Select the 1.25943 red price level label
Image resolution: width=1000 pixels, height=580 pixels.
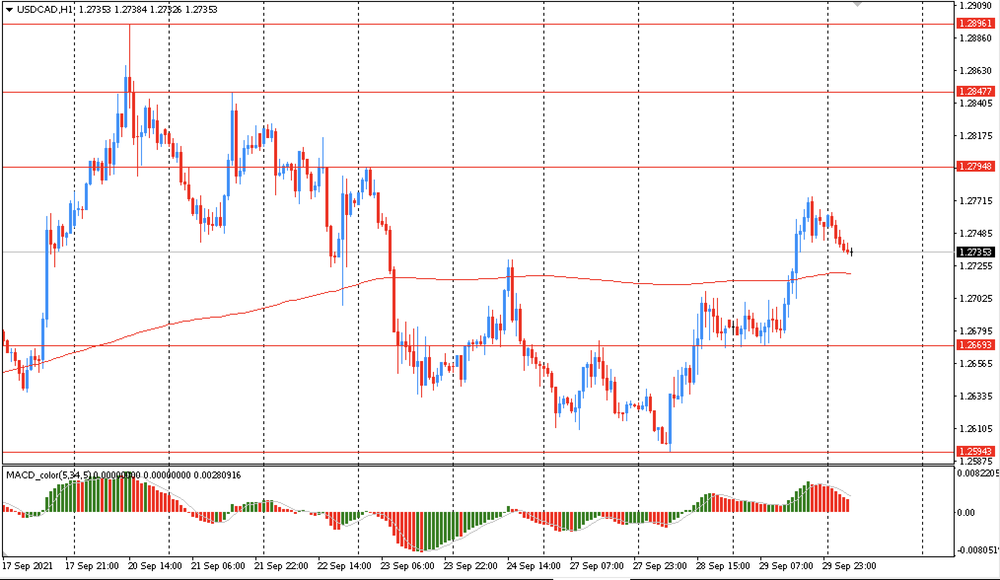click(974, 452)
